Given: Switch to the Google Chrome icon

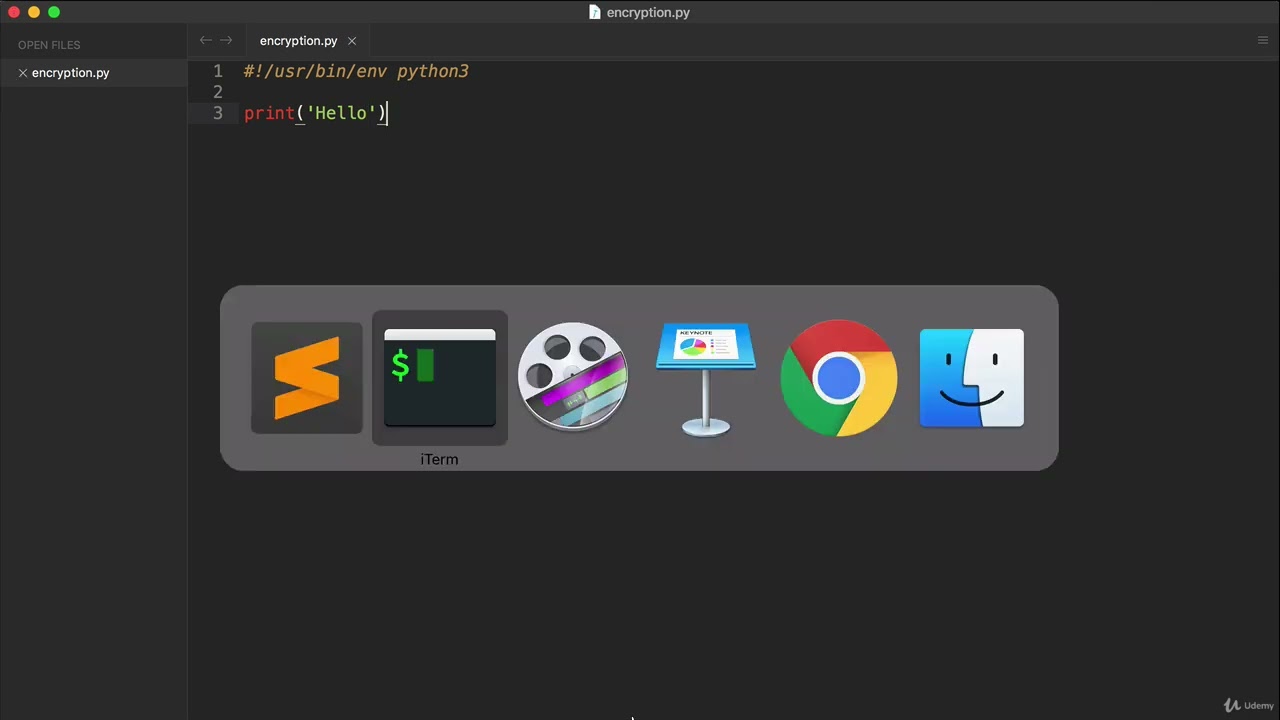Looking at the screenshot, I should pos(839,378).
